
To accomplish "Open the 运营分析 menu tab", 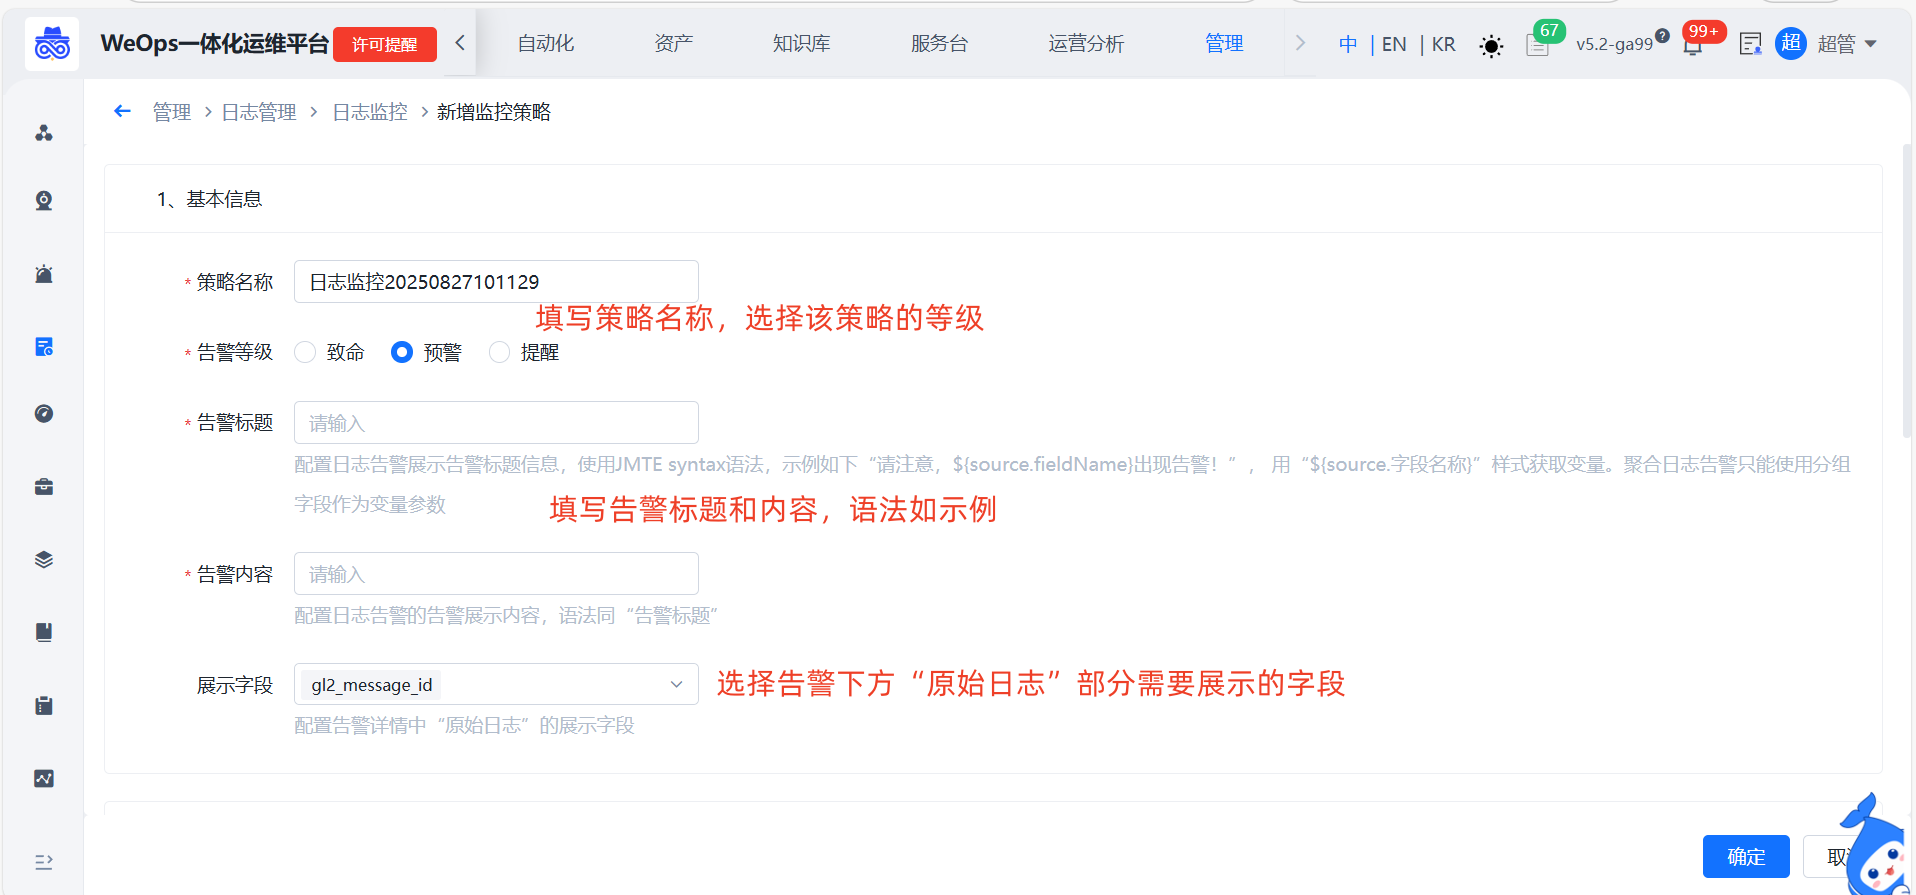I will 1085,44.
